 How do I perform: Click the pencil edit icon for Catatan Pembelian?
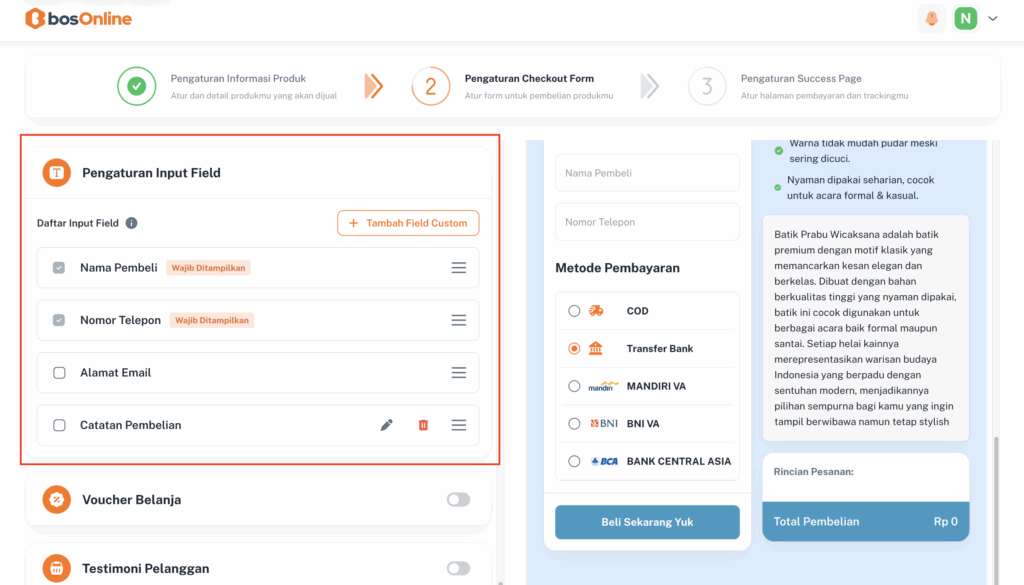pos(387,425)
